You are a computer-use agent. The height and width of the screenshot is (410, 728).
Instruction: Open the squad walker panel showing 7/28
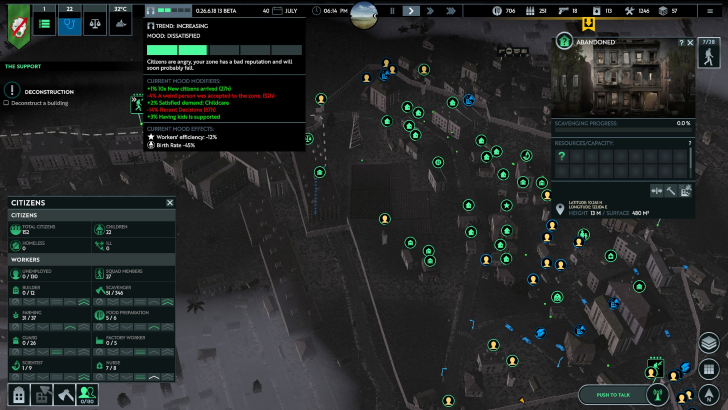tap(709, 52)
